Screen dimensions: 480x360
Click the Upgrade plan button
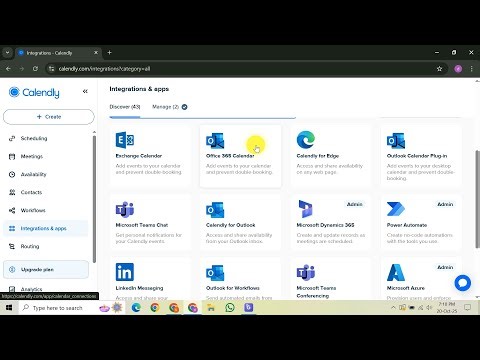pyautogui.click(x=46, y=269)
